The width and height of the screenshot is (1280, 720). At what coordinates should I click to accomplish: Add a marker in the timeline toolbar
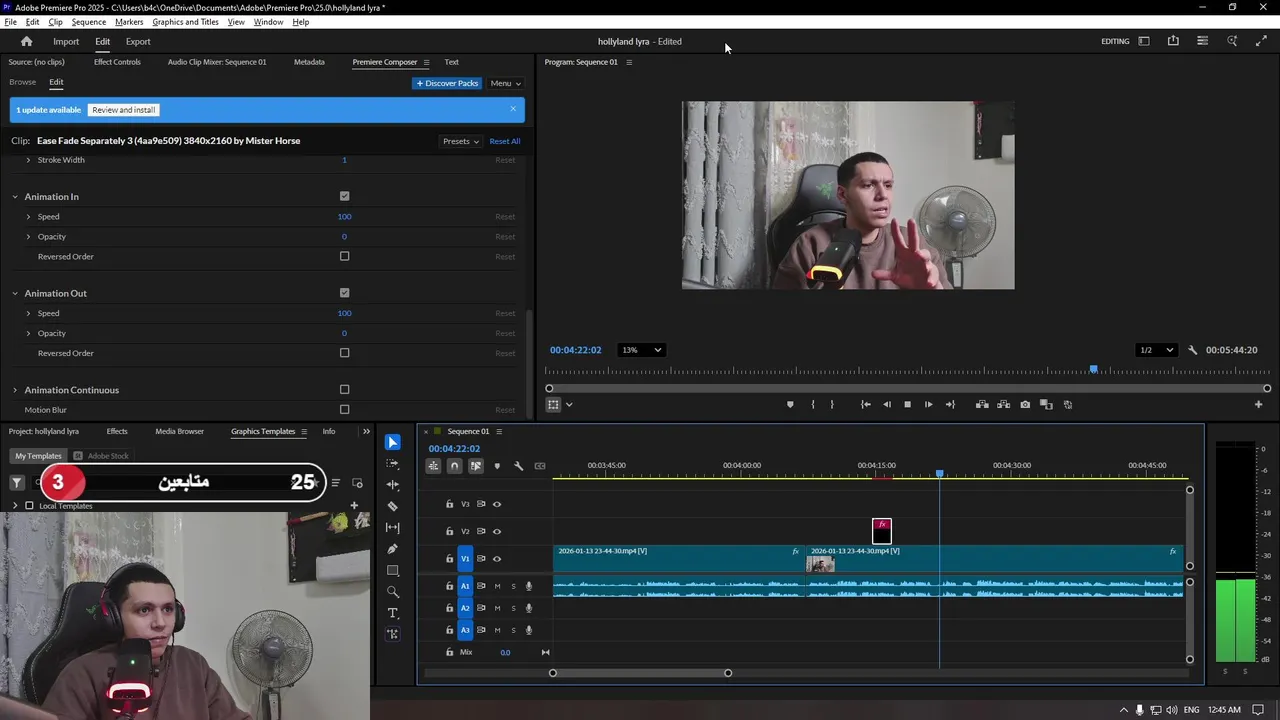pyautogui.click(x=497, y=466)
